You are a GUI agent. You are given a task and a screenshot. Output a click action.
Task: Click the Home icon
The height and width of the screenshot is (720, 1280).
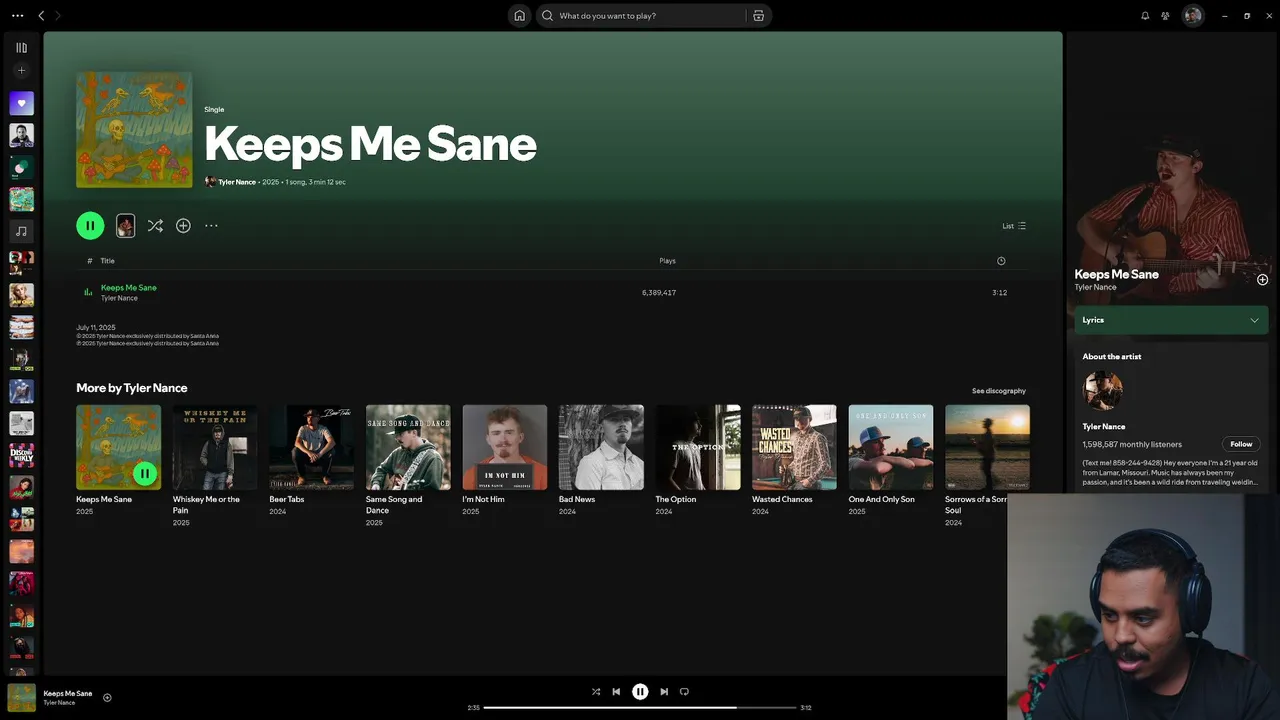point(519,15)
